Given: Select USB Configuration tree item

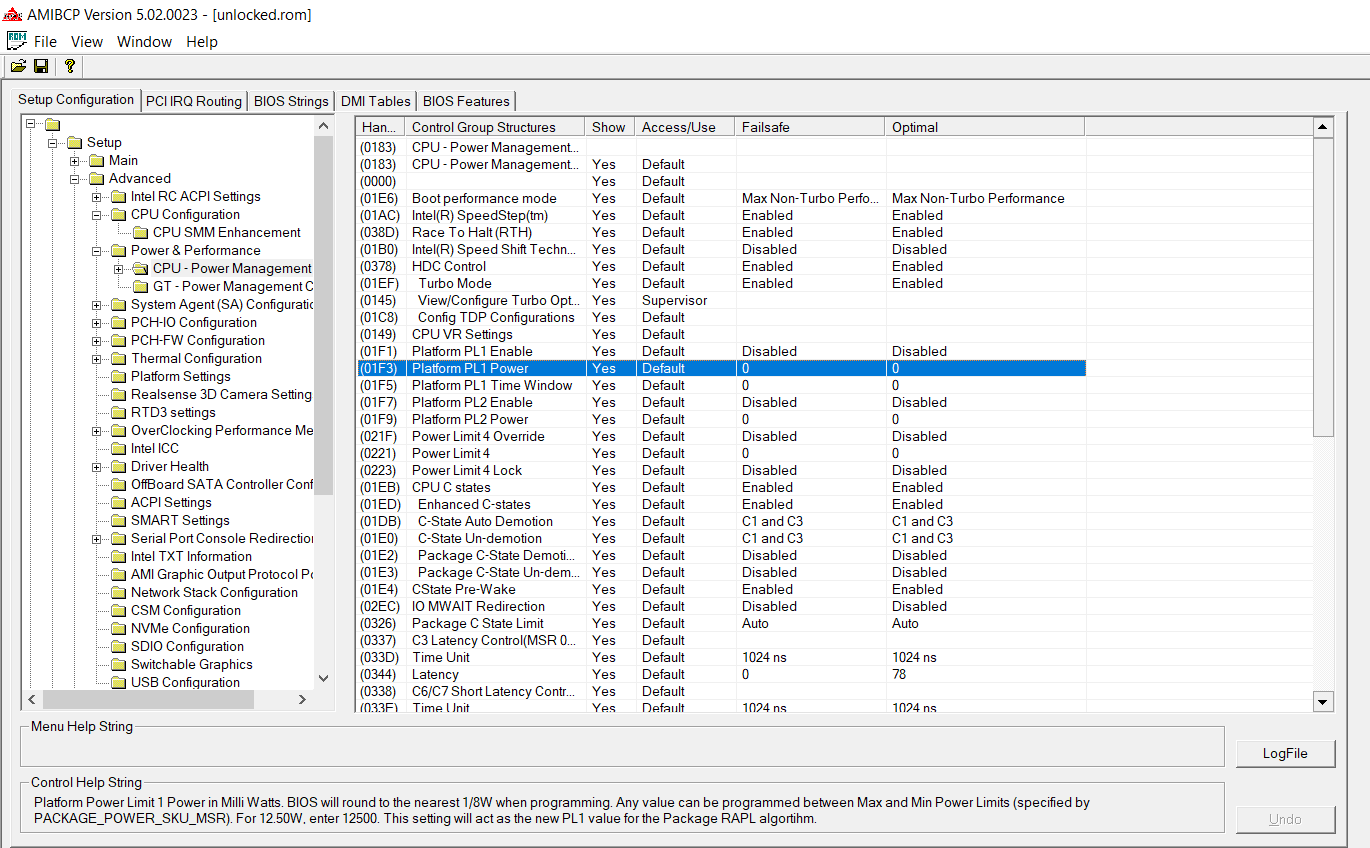Looking at the screenshot, I should (185, 683).
